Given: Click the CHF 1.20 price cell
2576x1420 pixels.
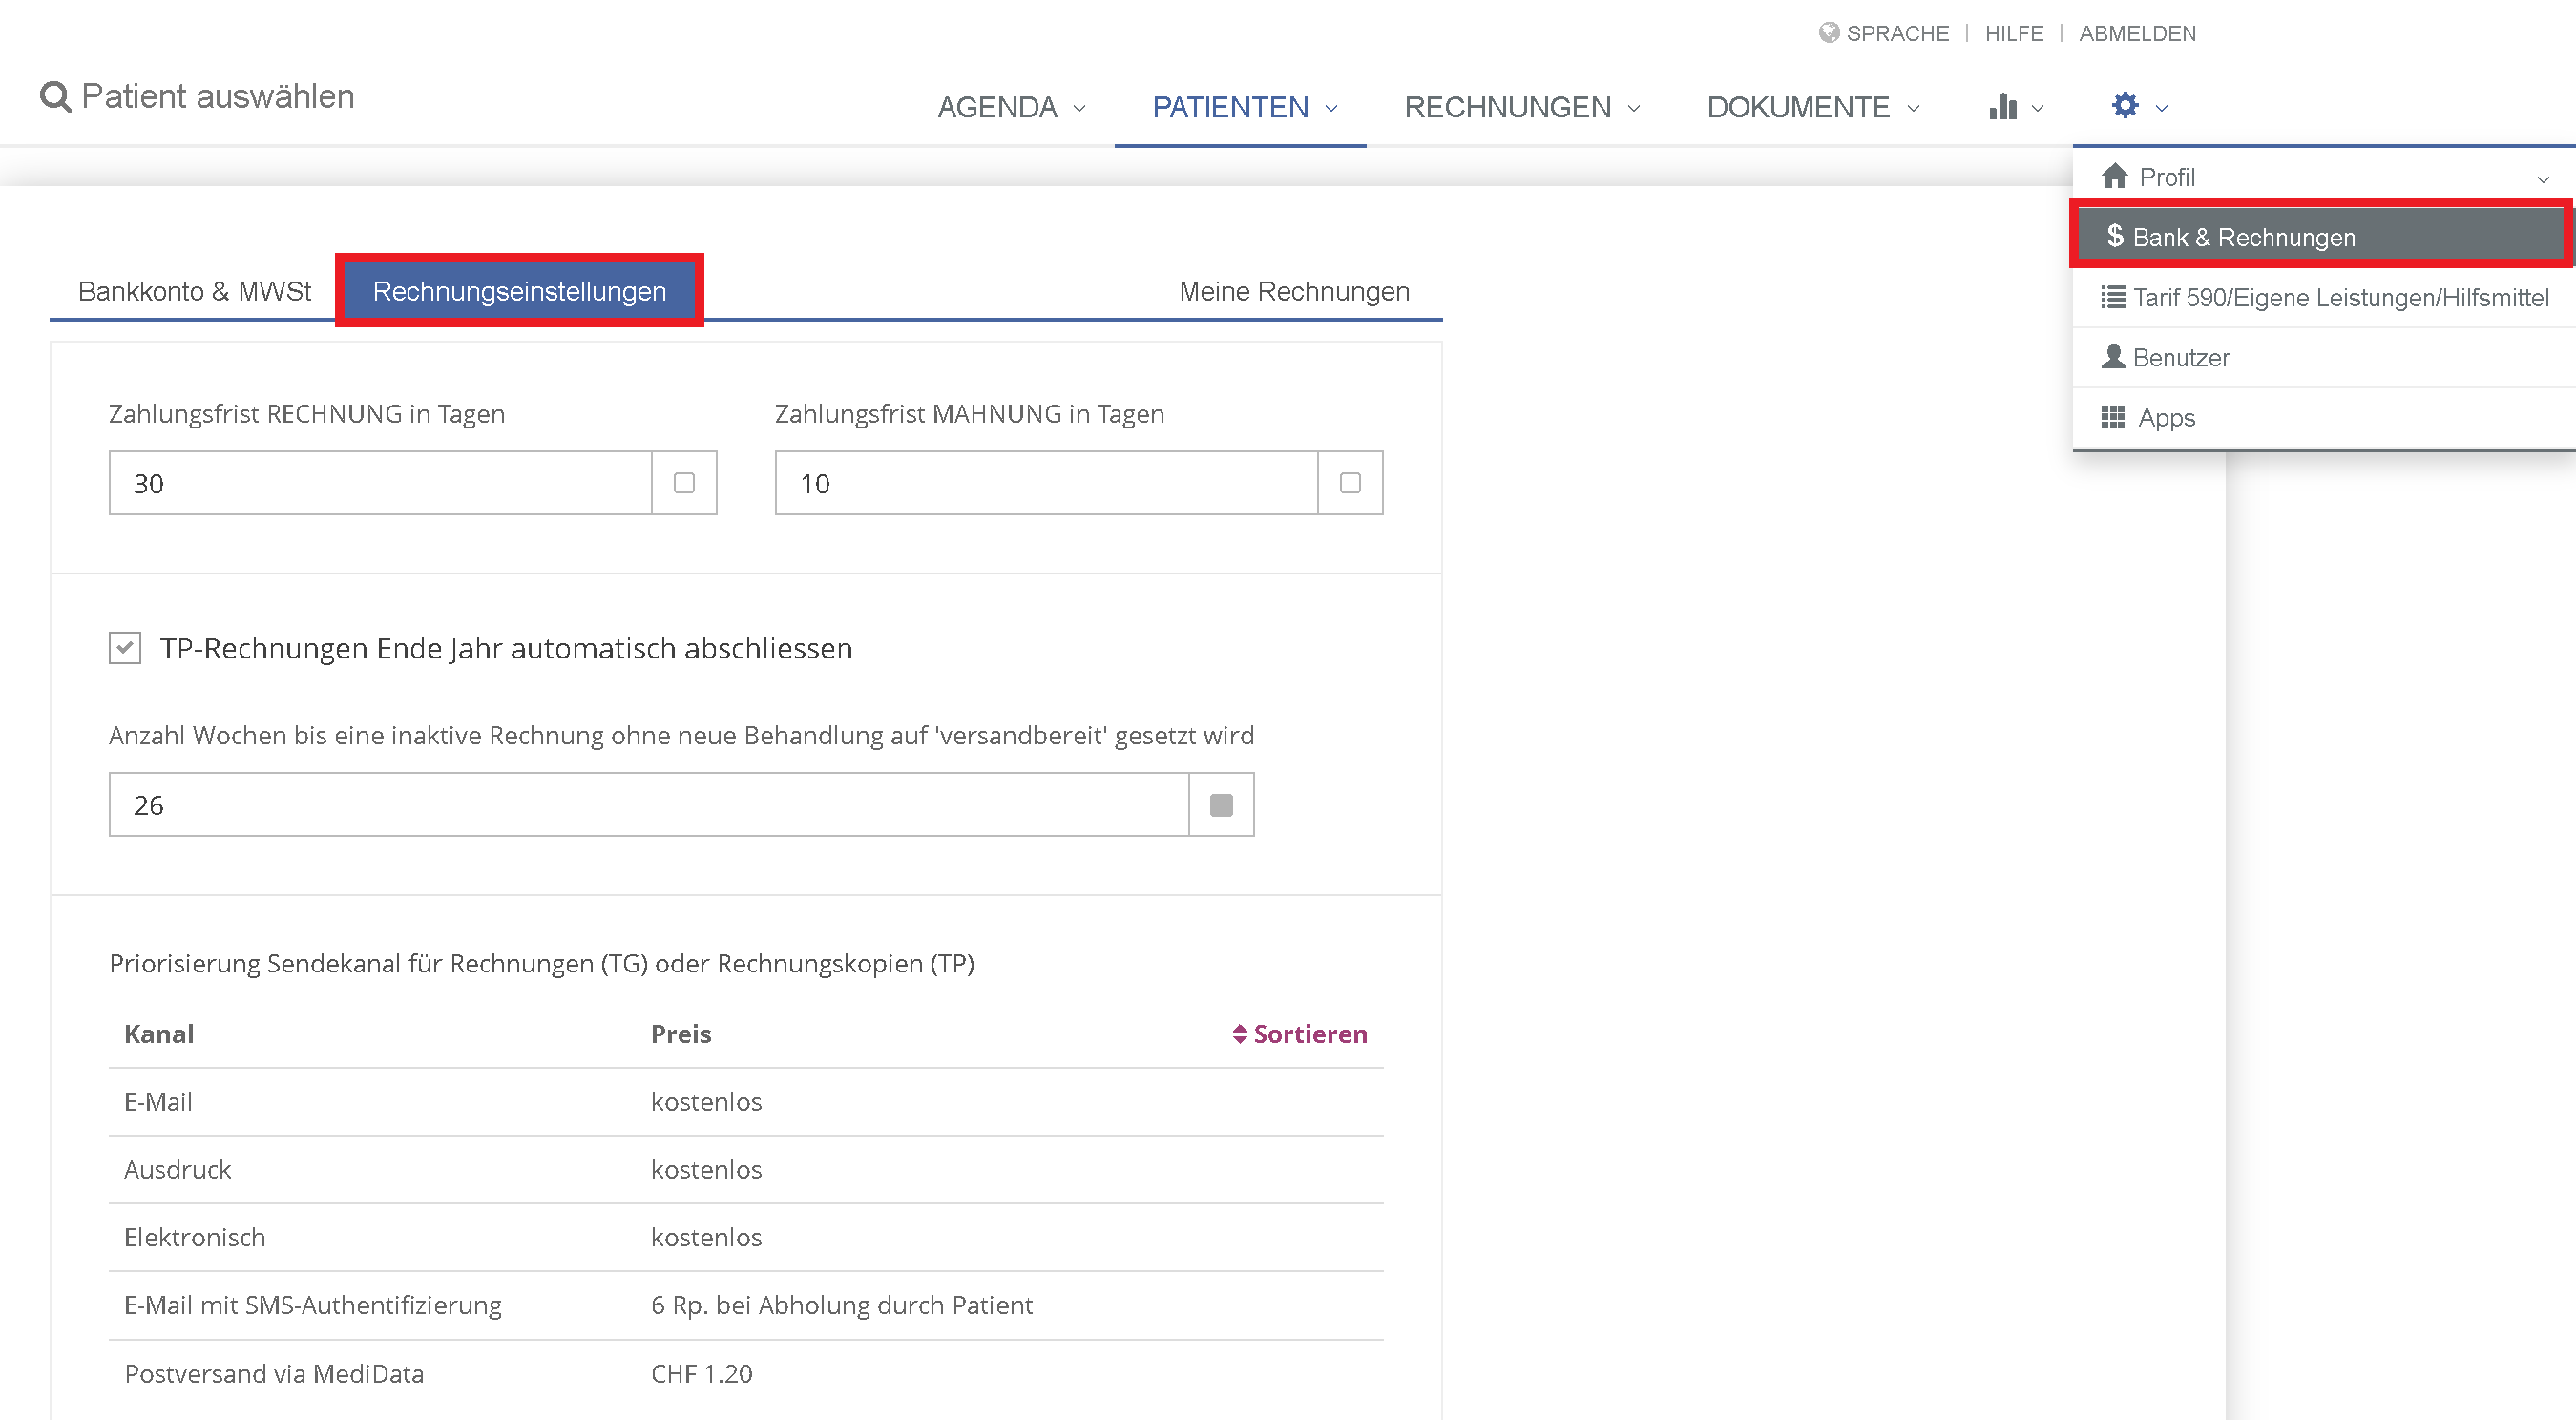Looking at the screenshot, I should pos(702,1374).
